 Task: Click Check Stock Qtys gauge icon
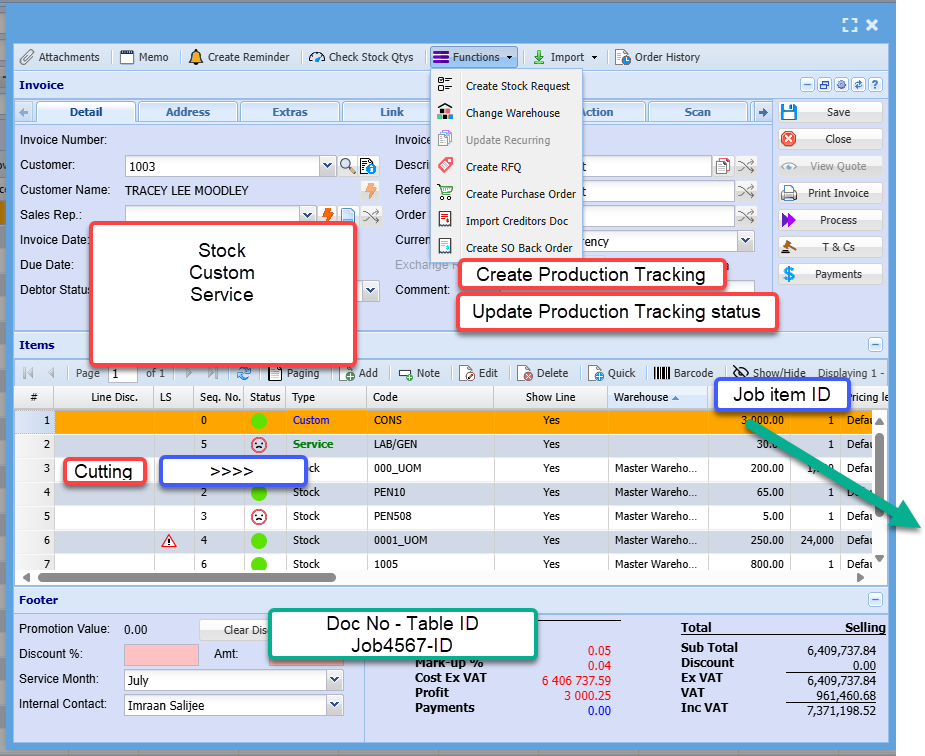(x=317, y=57)
